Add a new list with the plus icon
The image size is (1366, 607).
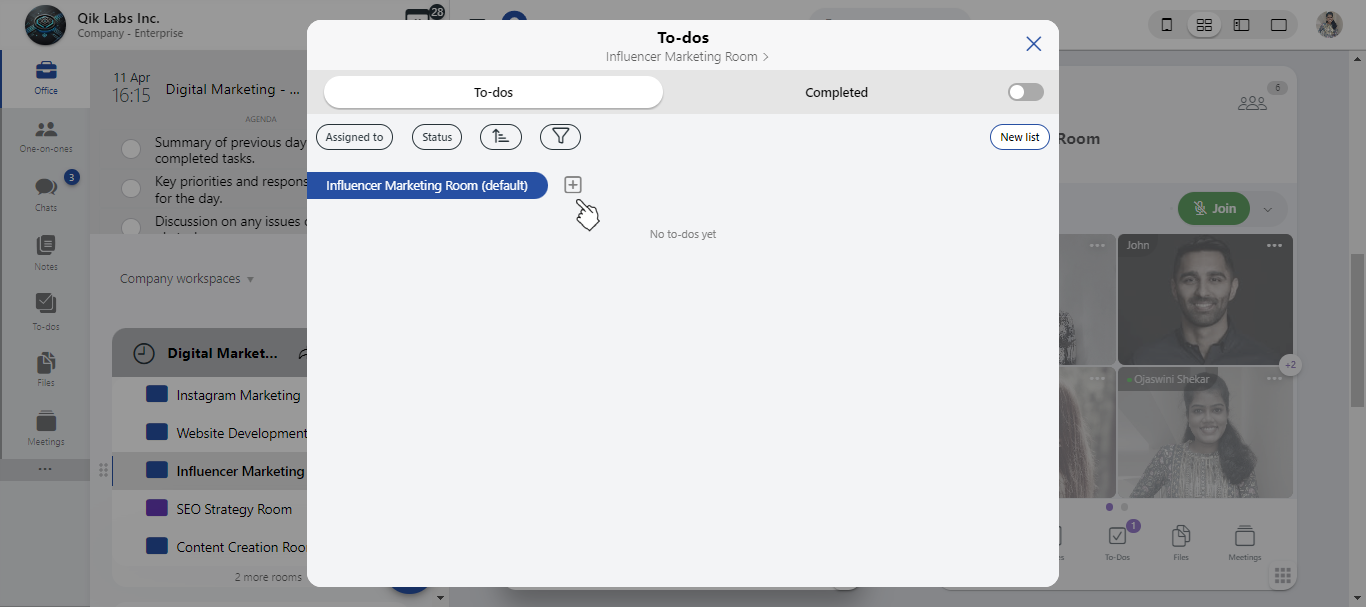572,184
